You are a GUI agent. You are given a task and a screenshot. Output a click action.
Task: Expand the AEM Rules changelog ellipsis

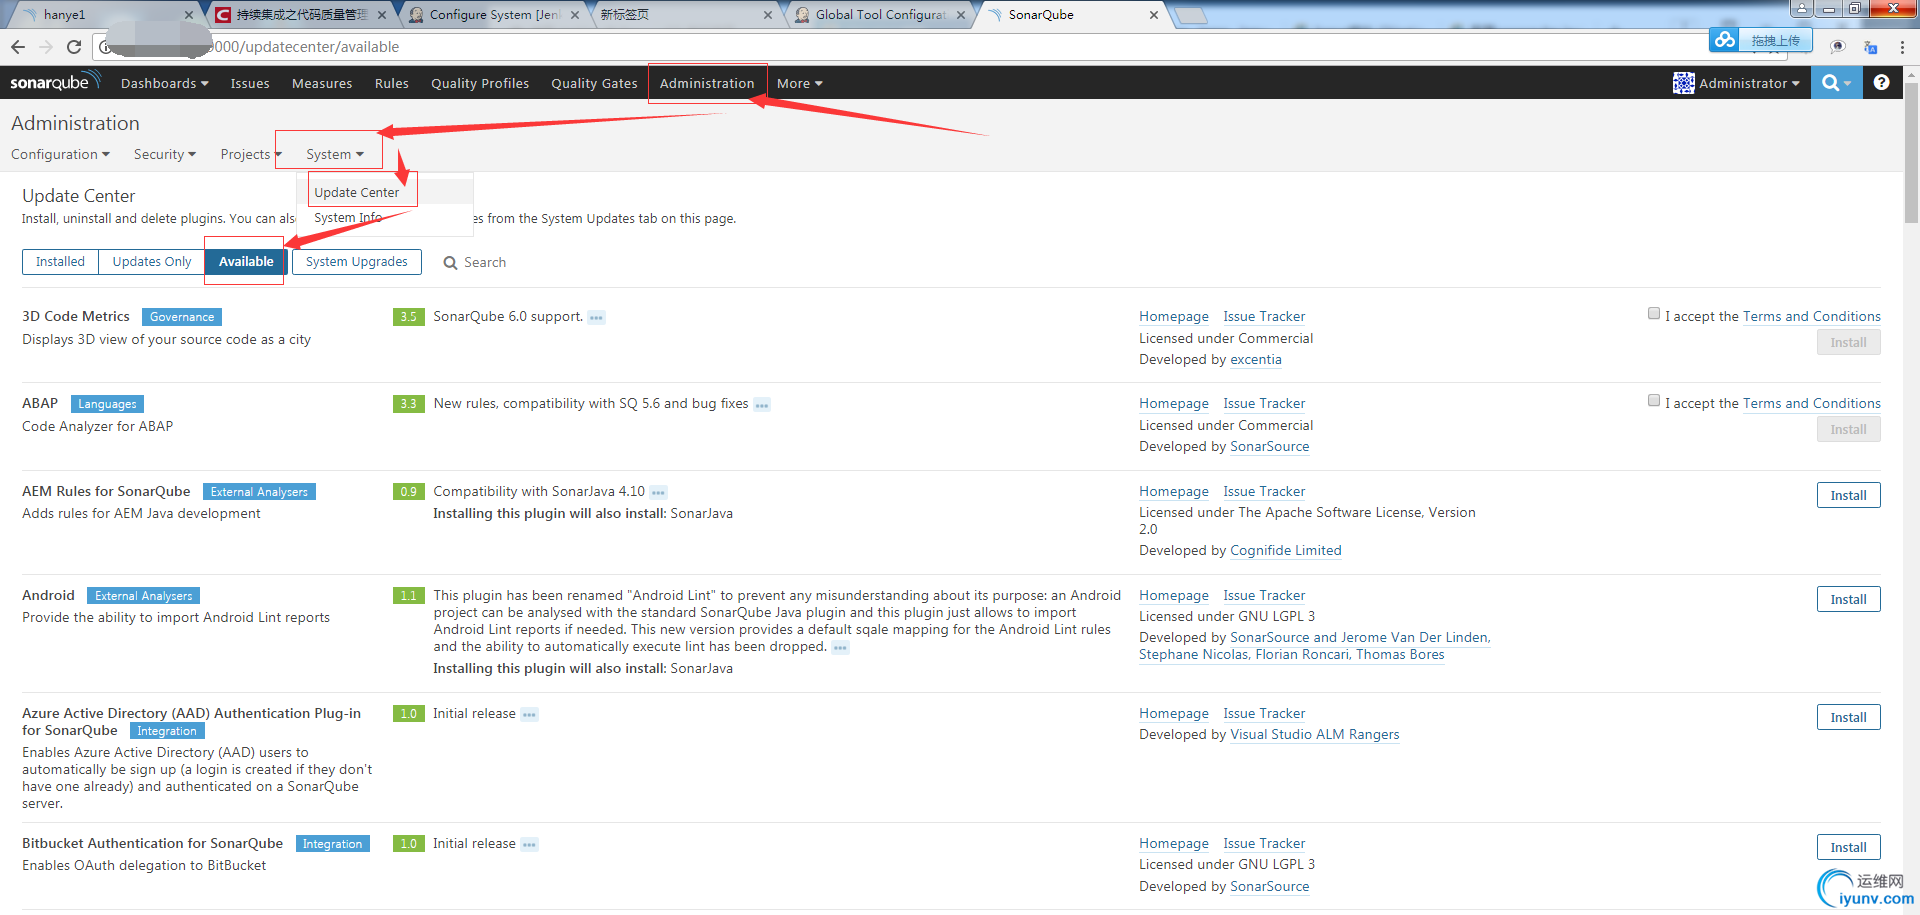click(x=658, y=493)
